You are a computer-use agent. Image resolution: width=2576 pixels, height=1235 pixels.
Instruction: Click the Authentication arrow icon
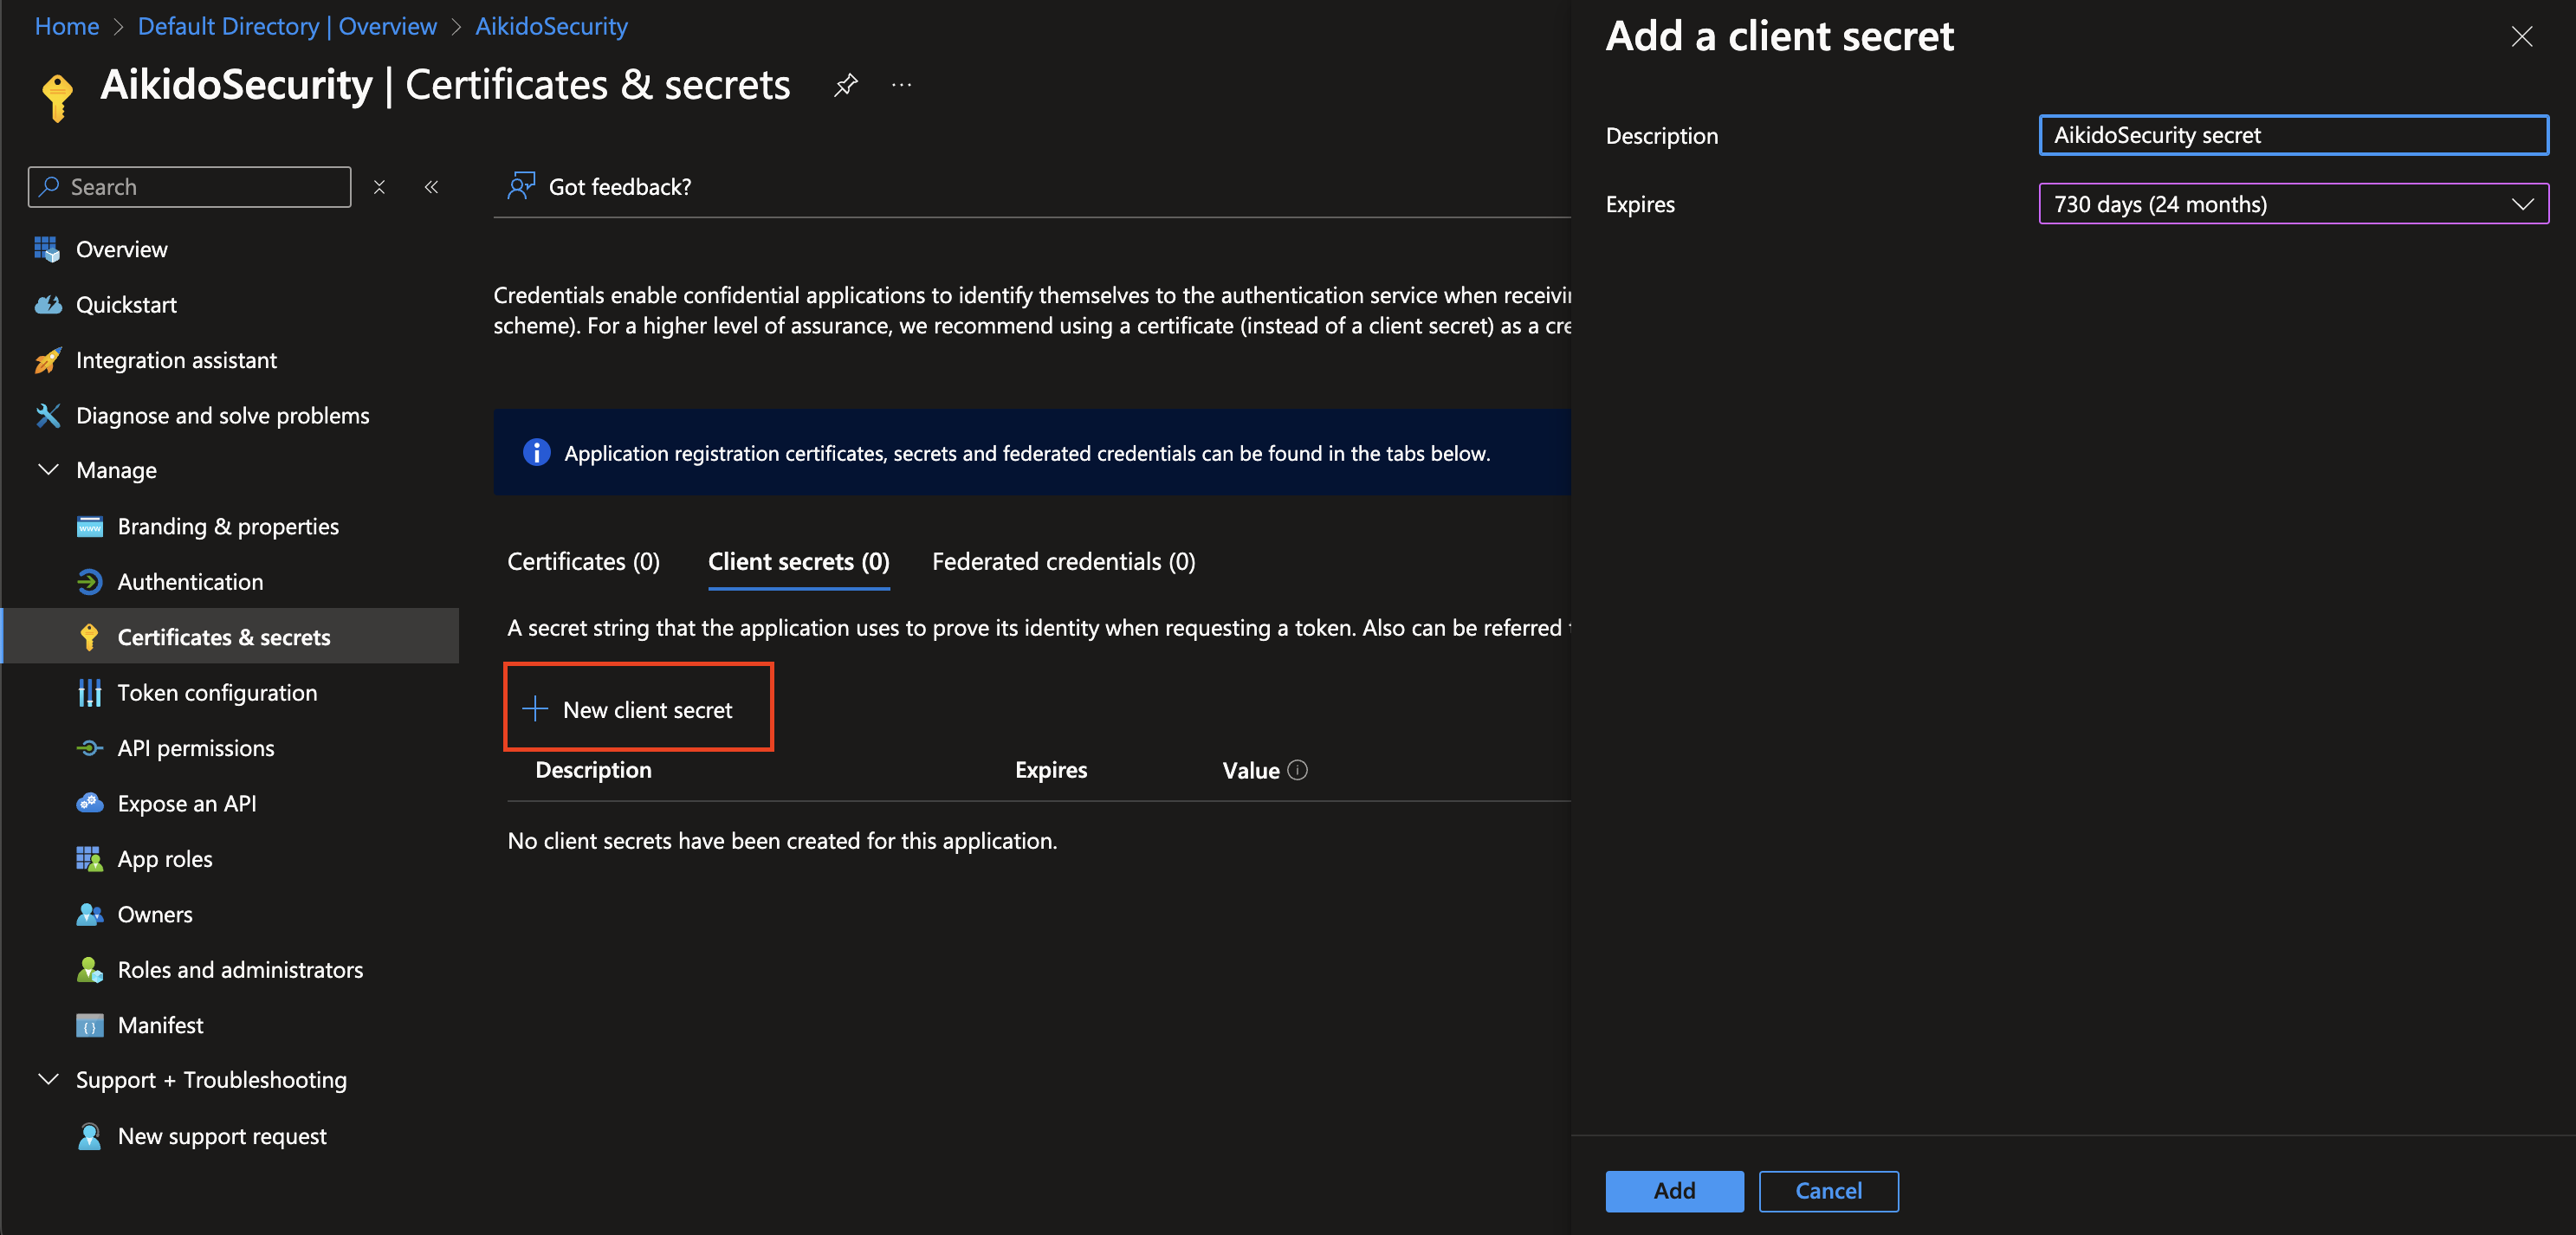click(x=90, y=581)
